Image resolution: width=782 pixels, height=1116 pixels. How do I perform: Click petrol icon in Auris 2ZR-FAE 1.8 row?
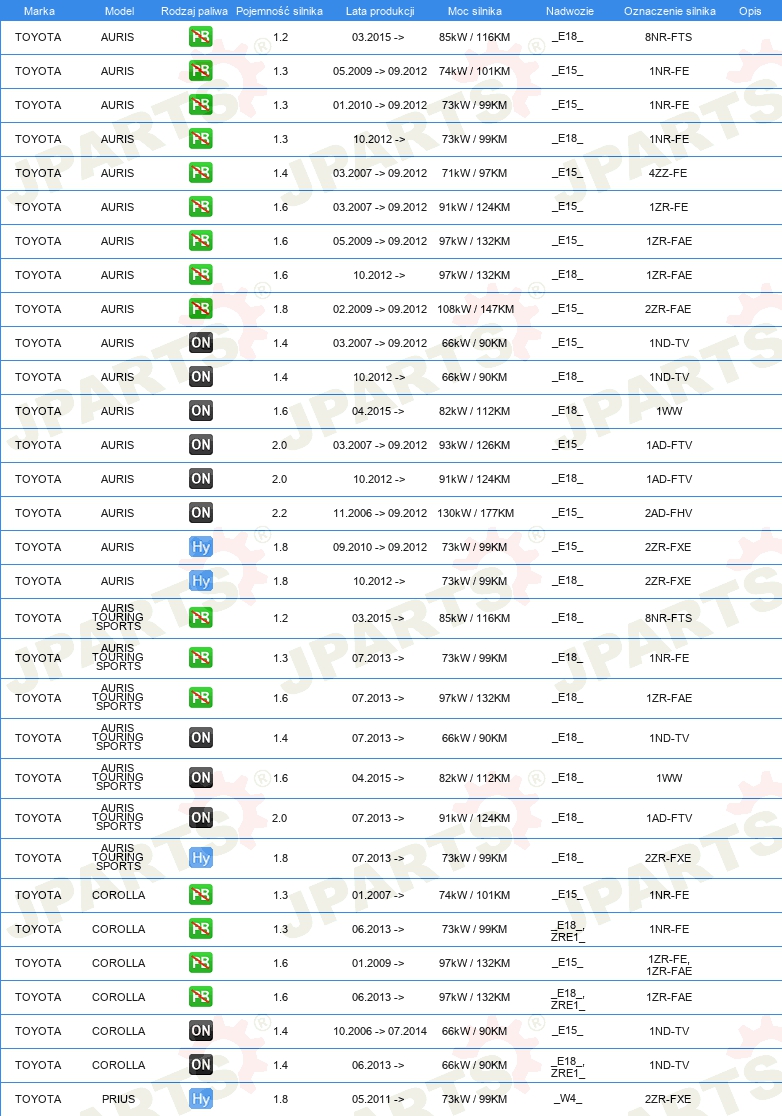201,308
